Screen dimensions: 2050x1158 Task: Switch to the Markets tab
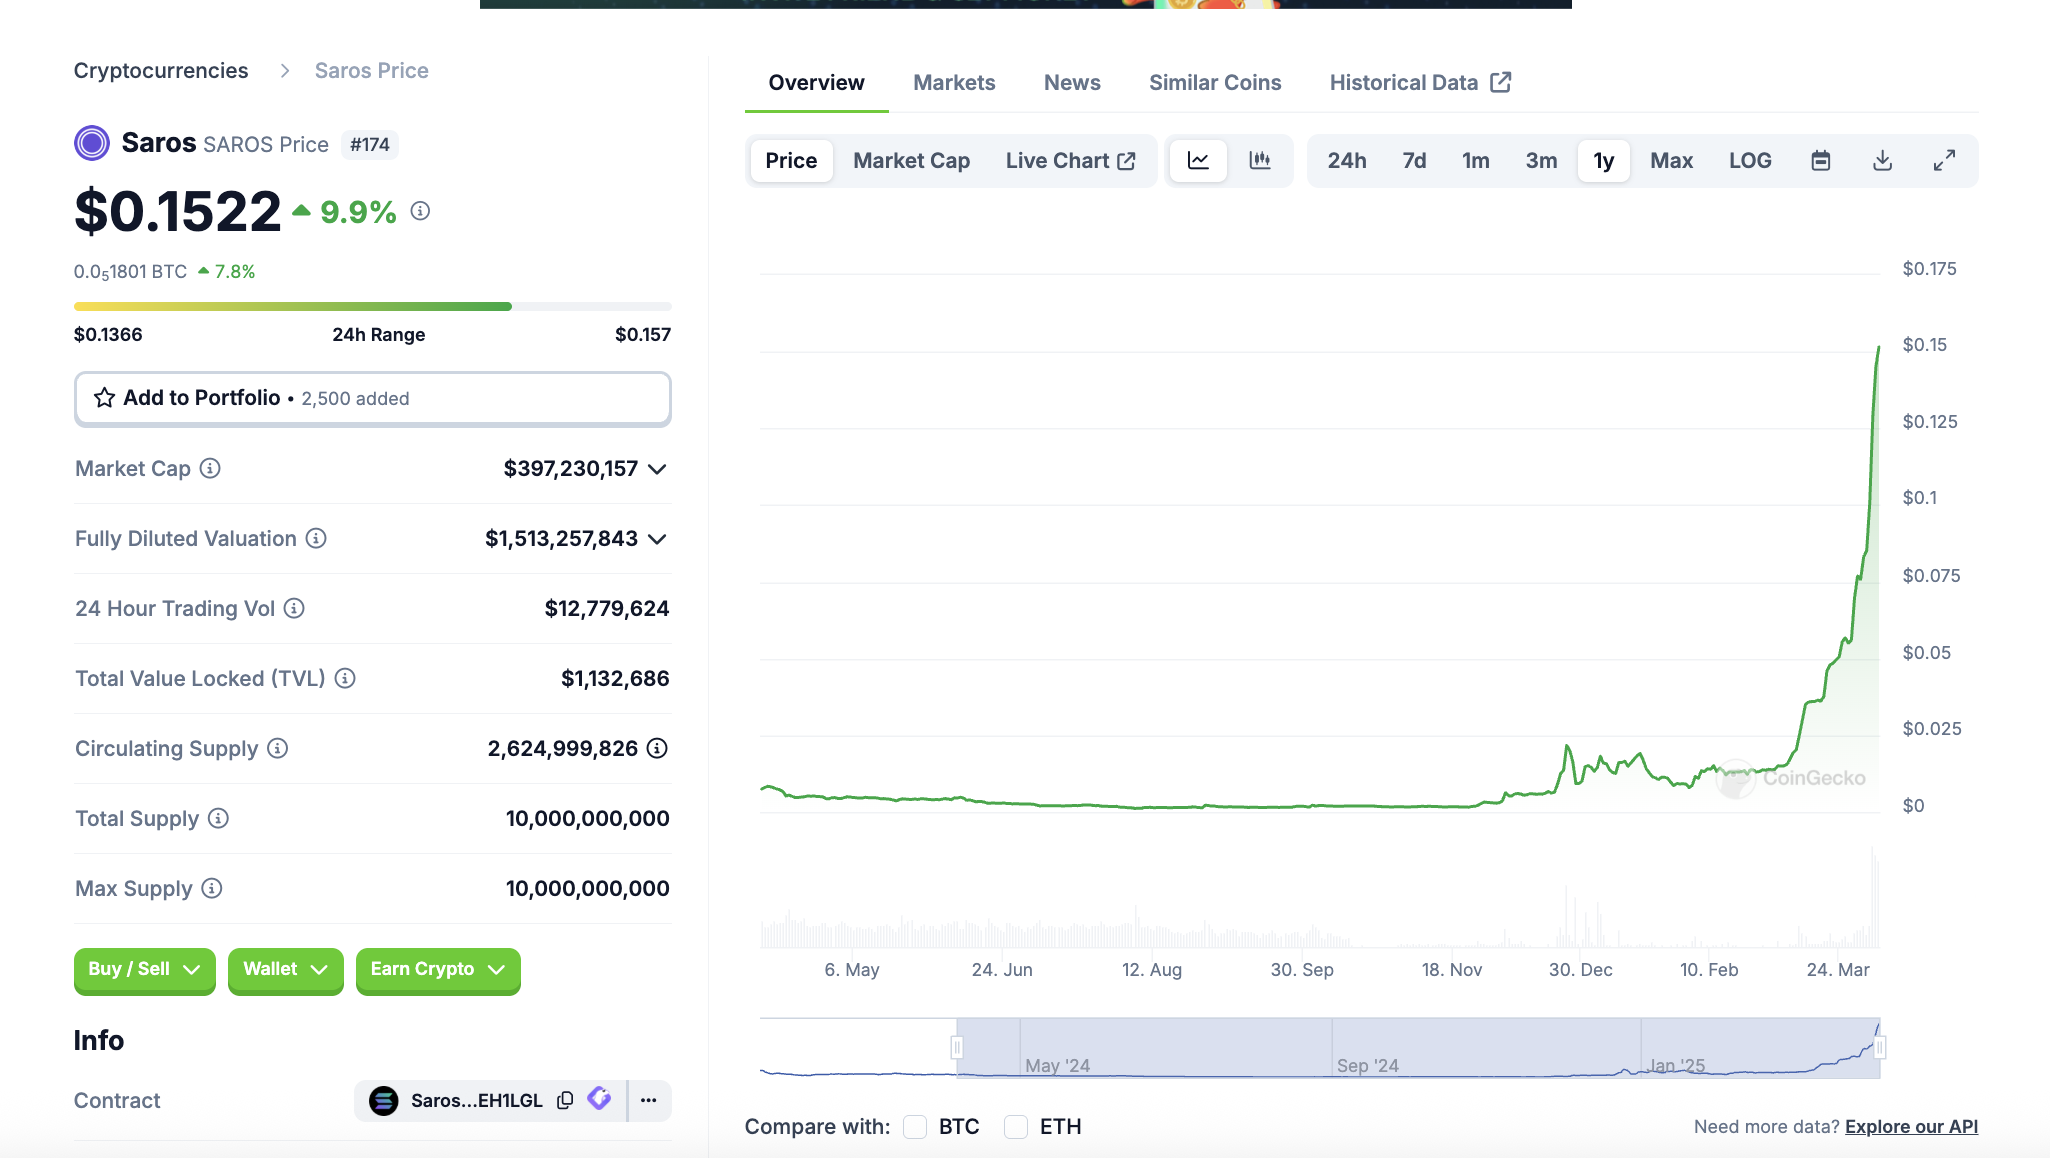954,83
